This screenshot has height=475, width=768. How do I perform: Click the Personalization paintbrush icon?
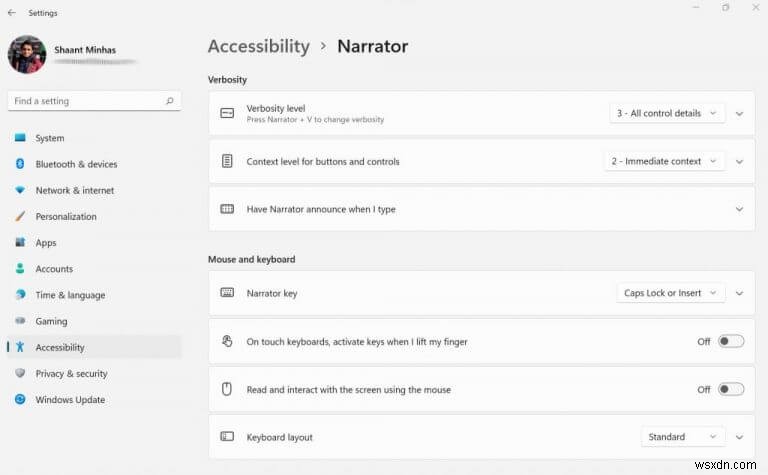(x=20, y=216)
